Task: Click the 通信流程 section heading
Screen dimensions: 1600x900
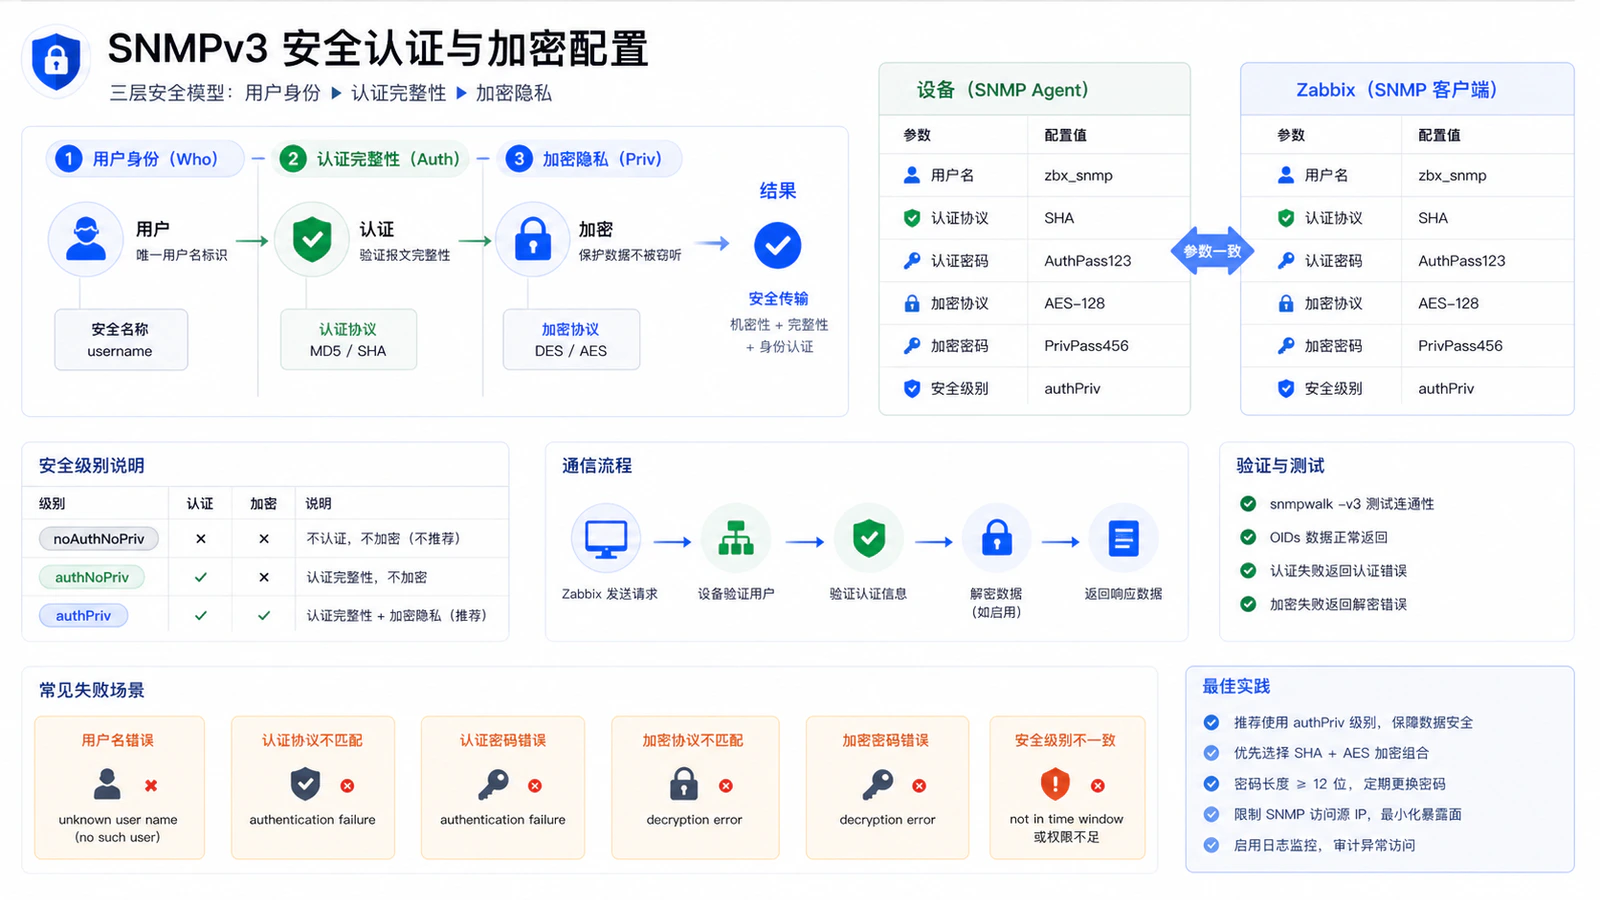Action: point(597,466)
